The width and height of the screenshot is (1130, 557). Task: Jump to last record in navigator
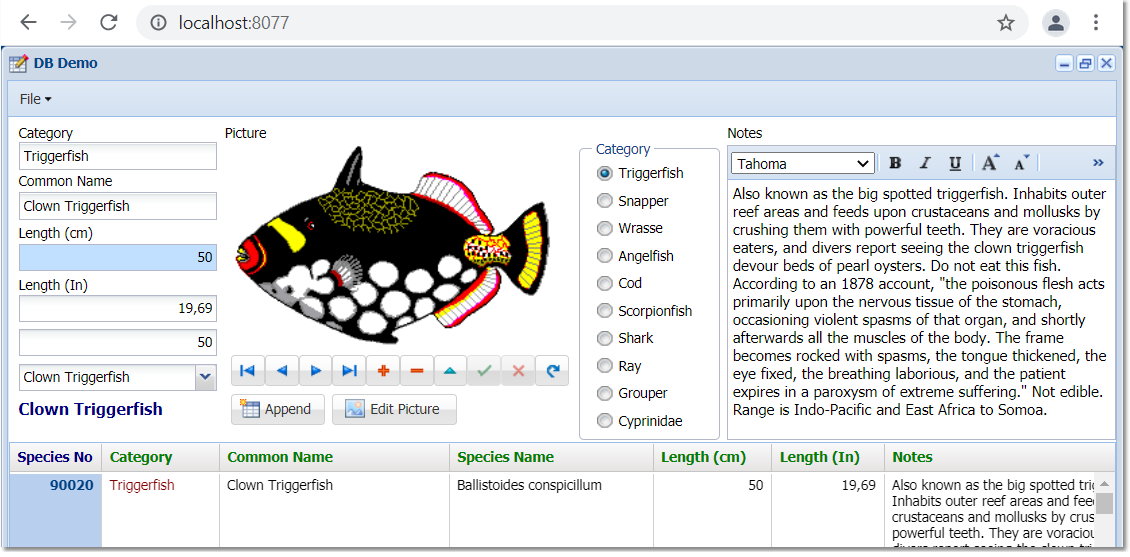pyautogui.click(x=349, y=371)
